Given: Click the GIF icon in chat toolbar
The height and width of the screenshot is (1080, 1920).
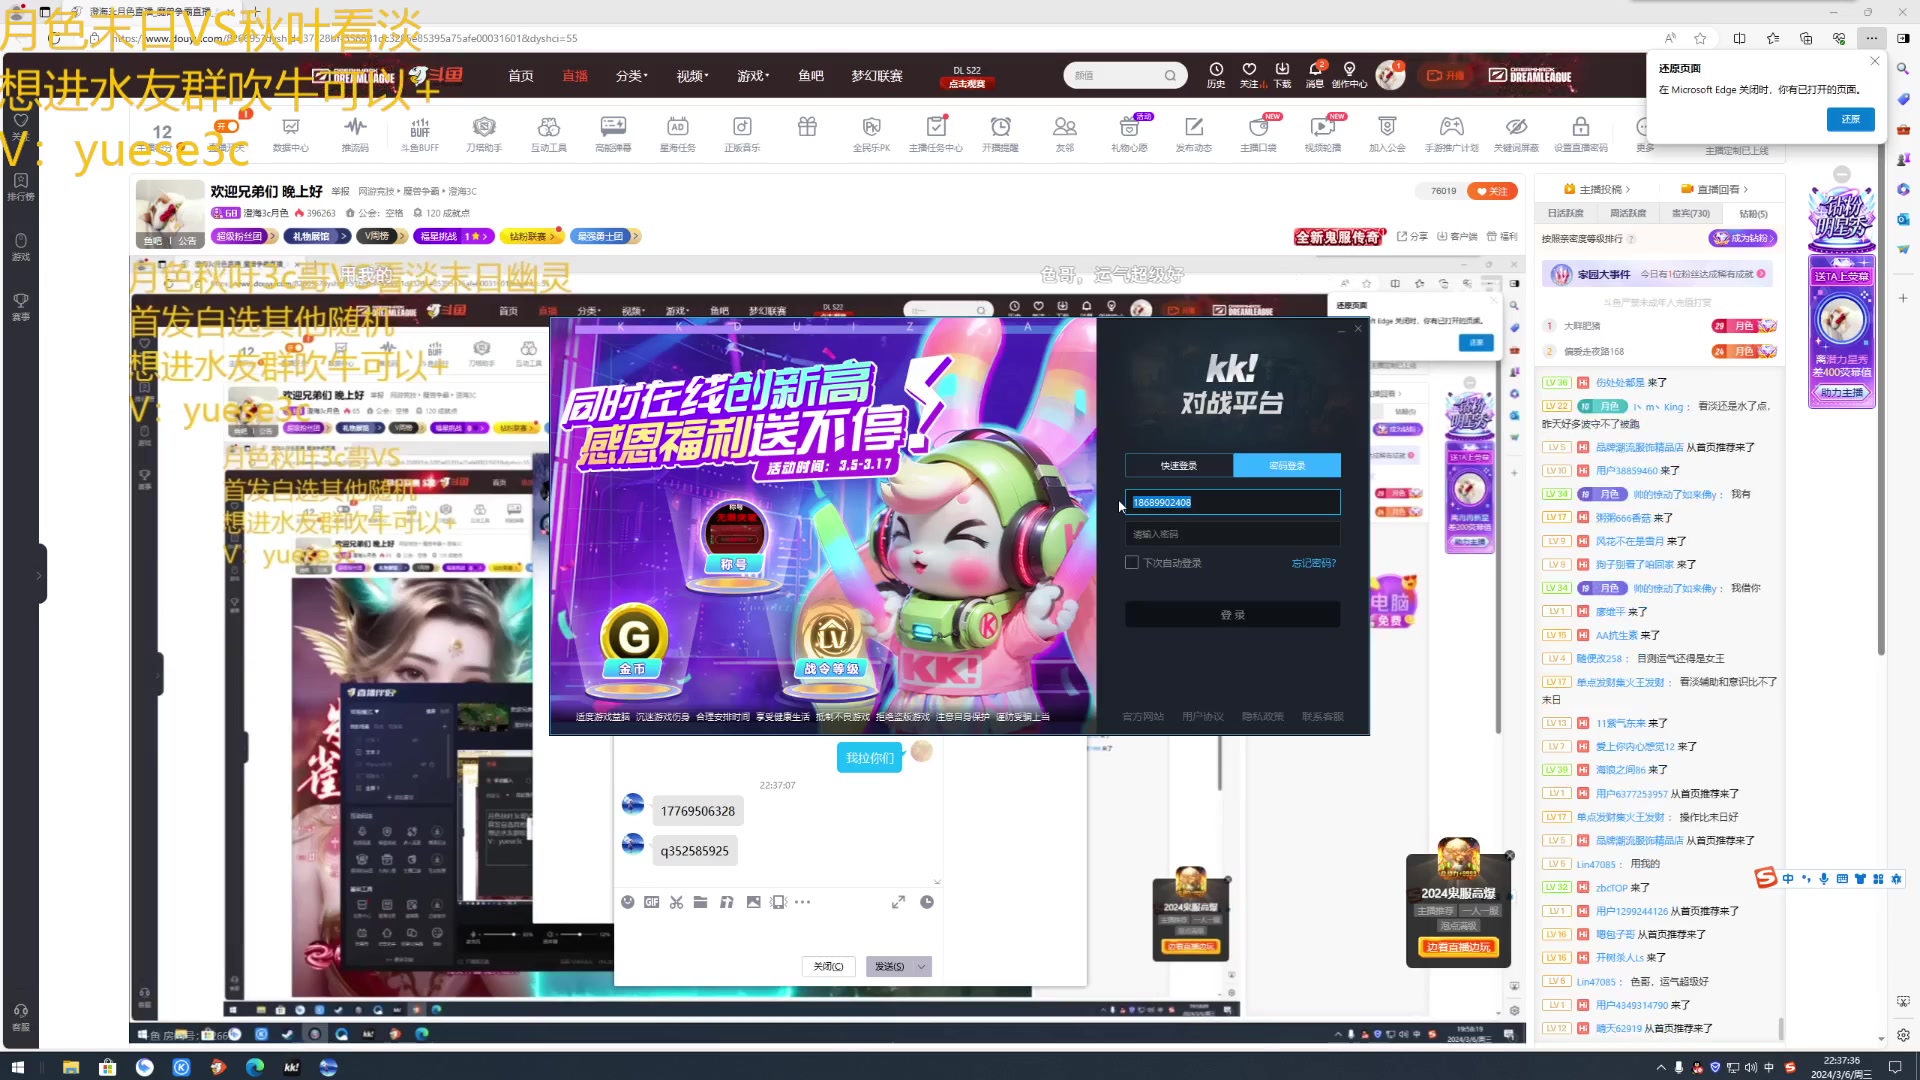Looking at the screenshot, I should [x=651, y=902].
